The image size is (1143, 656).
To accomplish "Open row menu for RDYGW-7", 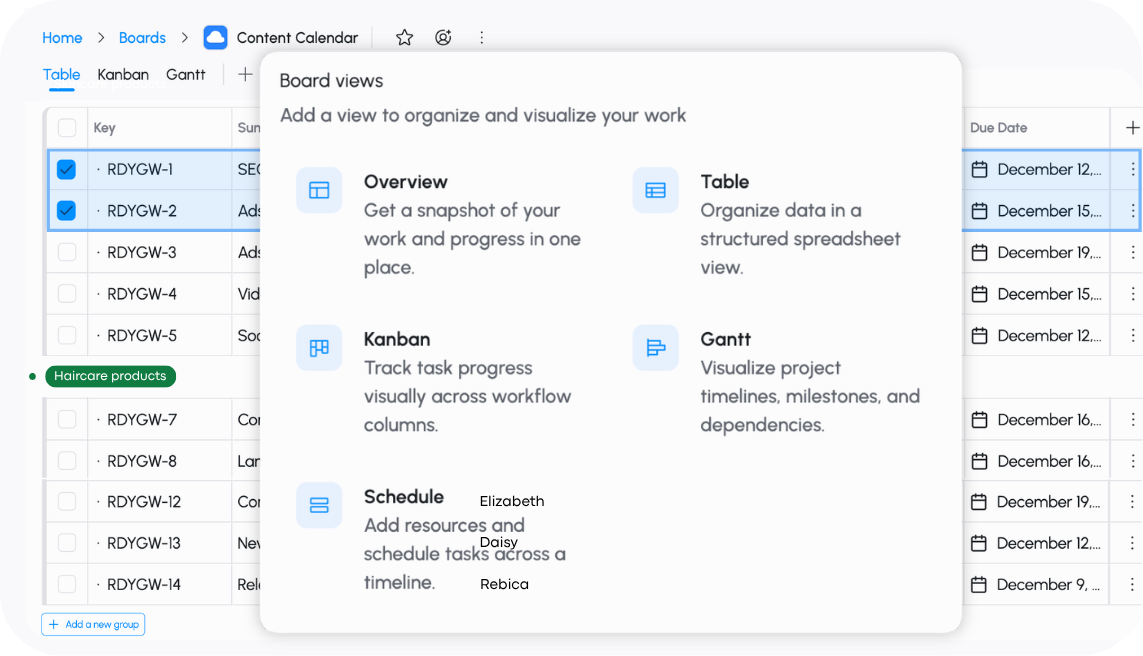I will point(1132,419).
